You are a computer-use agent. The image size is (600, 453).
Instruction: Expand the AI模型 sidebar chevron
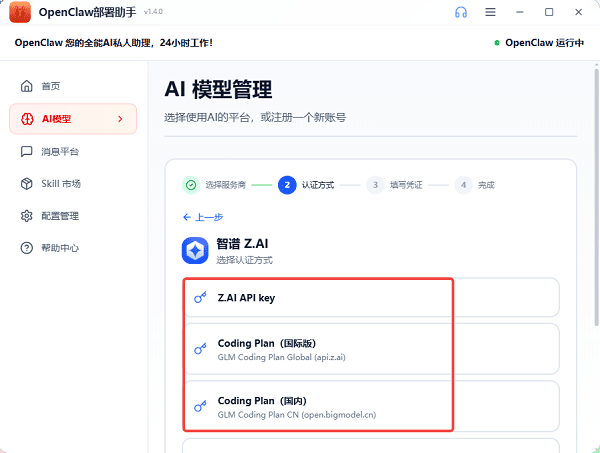(x=120, y=119)
